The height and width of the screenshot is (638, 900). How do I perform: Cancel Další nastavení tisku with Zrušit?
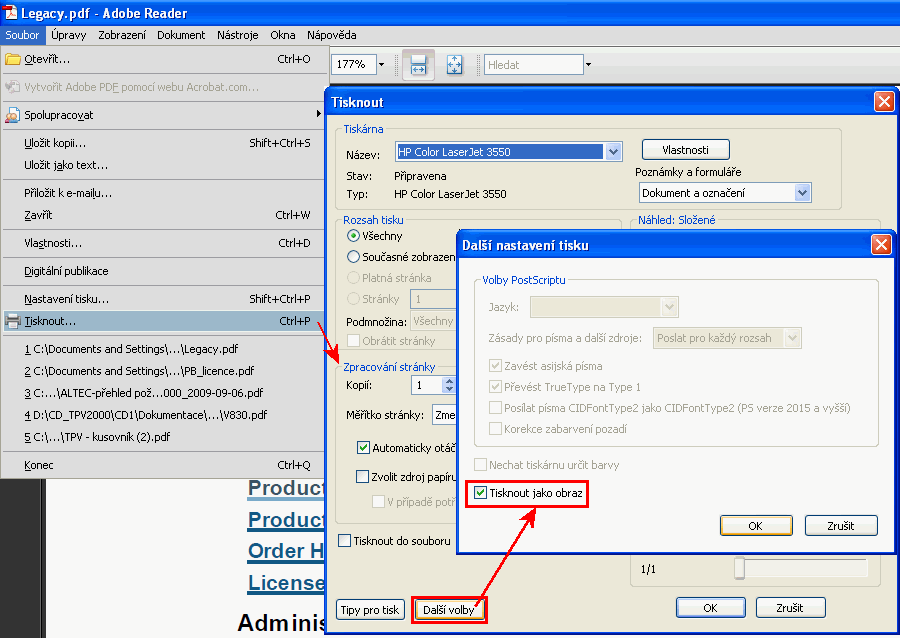(841, 526)
